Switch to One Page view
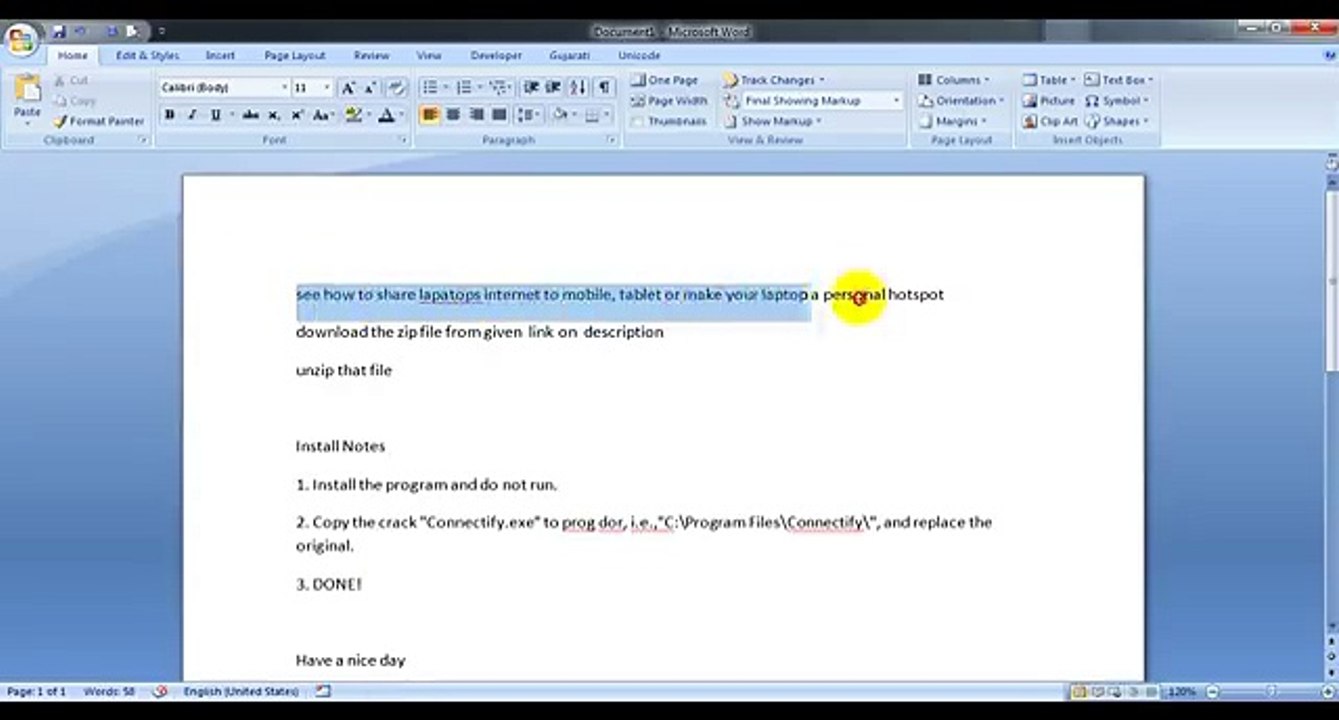 pyautogui.click(x=665, y=80)
